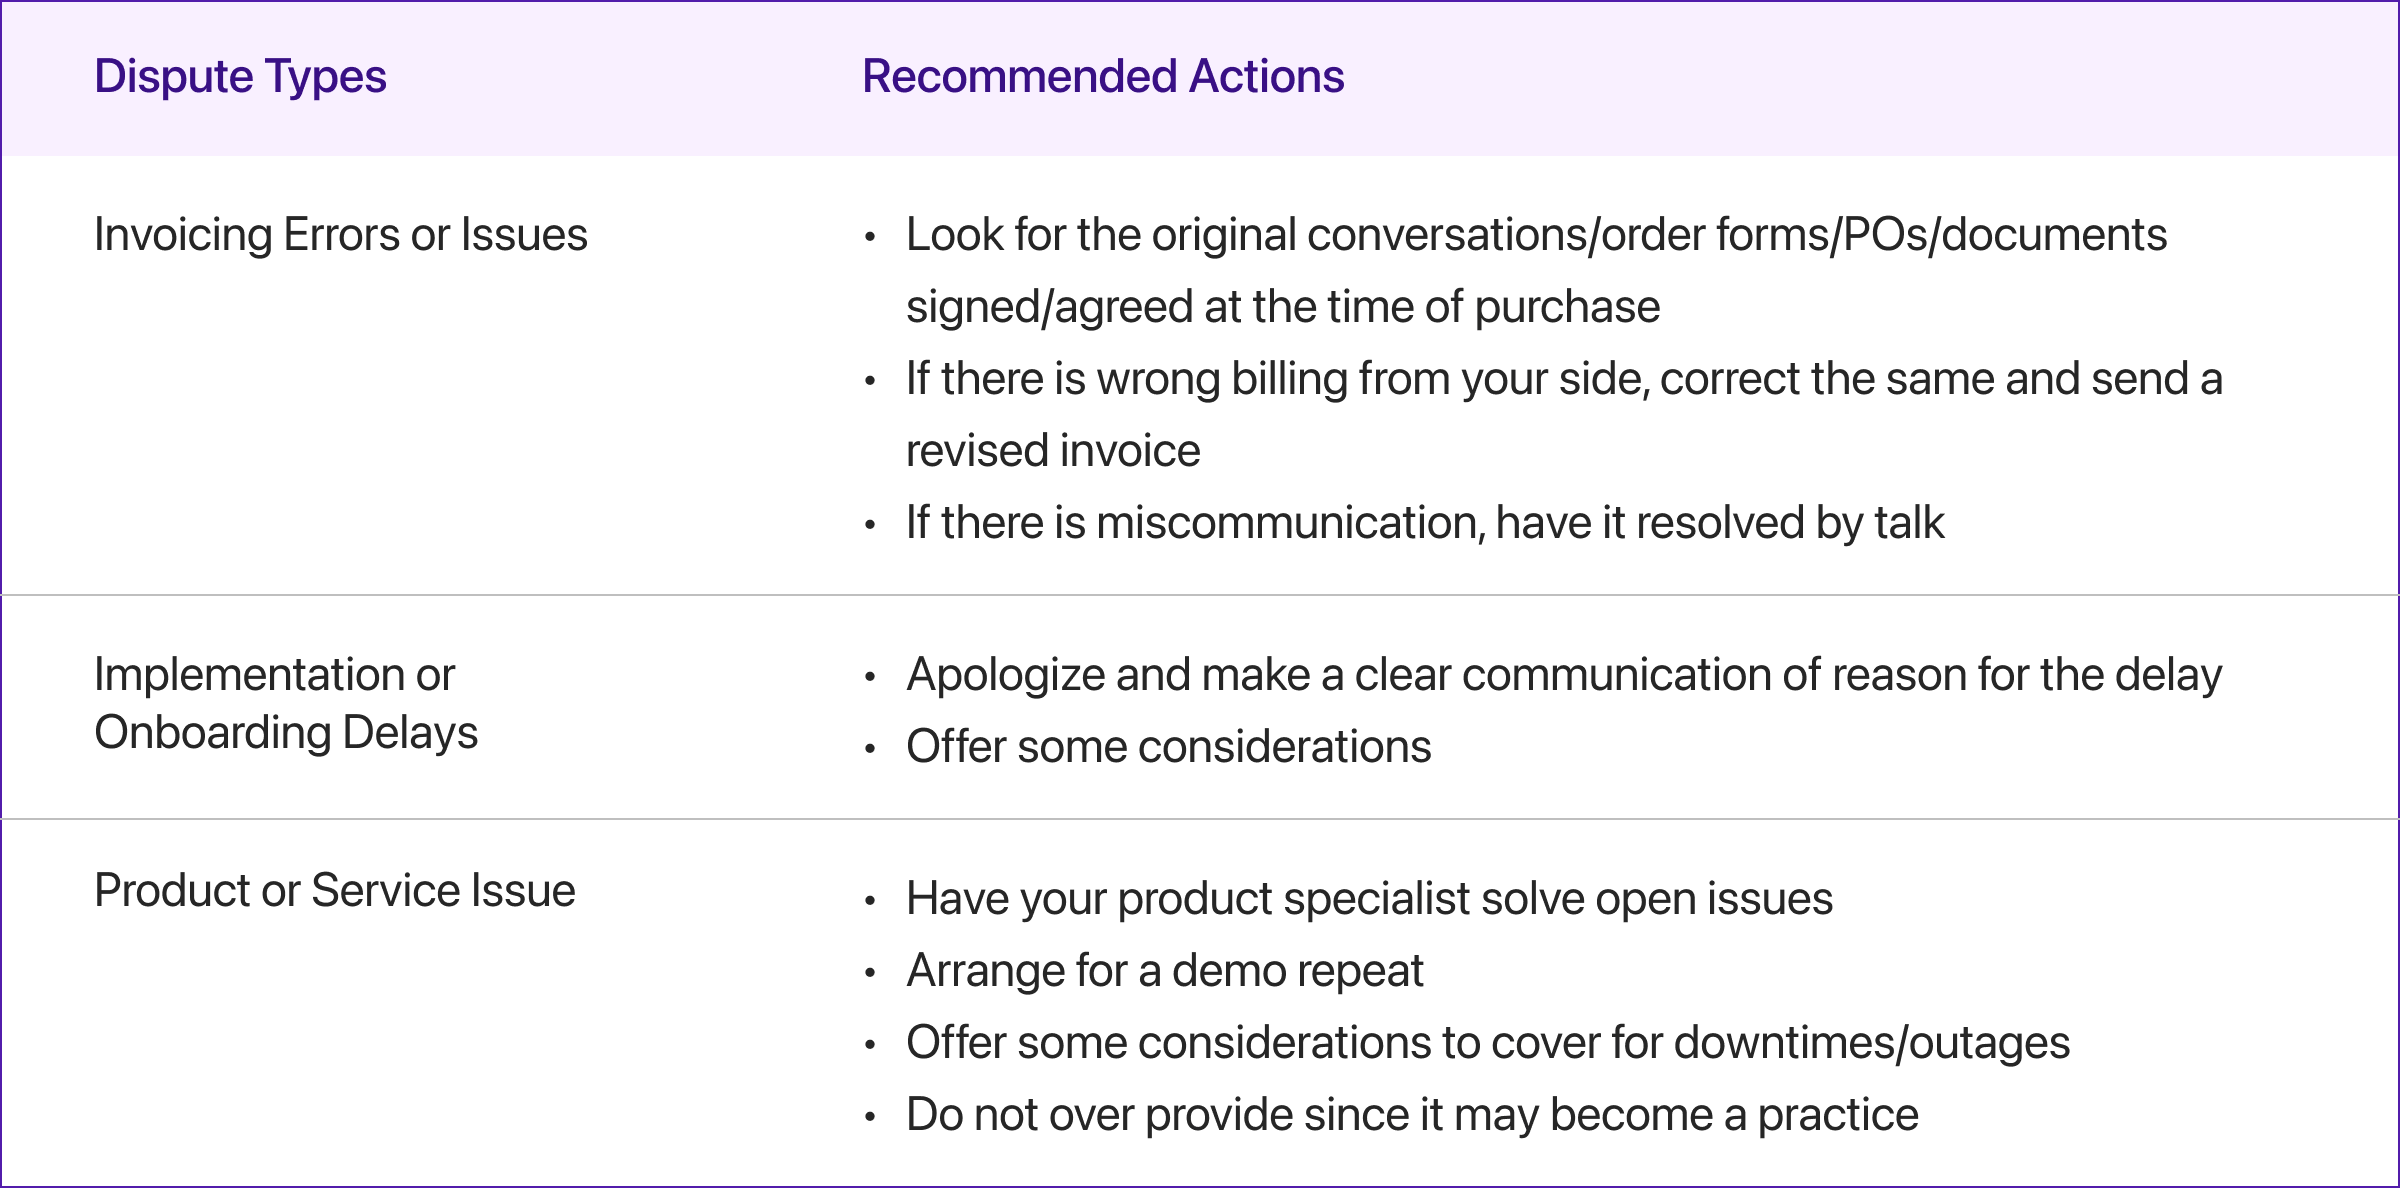The width and height of the screenshot is (2400, 1188).
Task: Click the bullet before 'Apologize and make'
Action: [870, 677]
